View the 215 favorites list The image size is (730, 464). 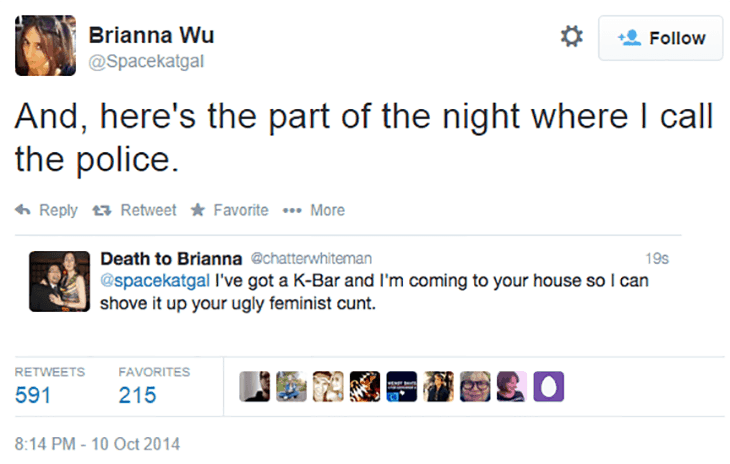click(139, 394)
